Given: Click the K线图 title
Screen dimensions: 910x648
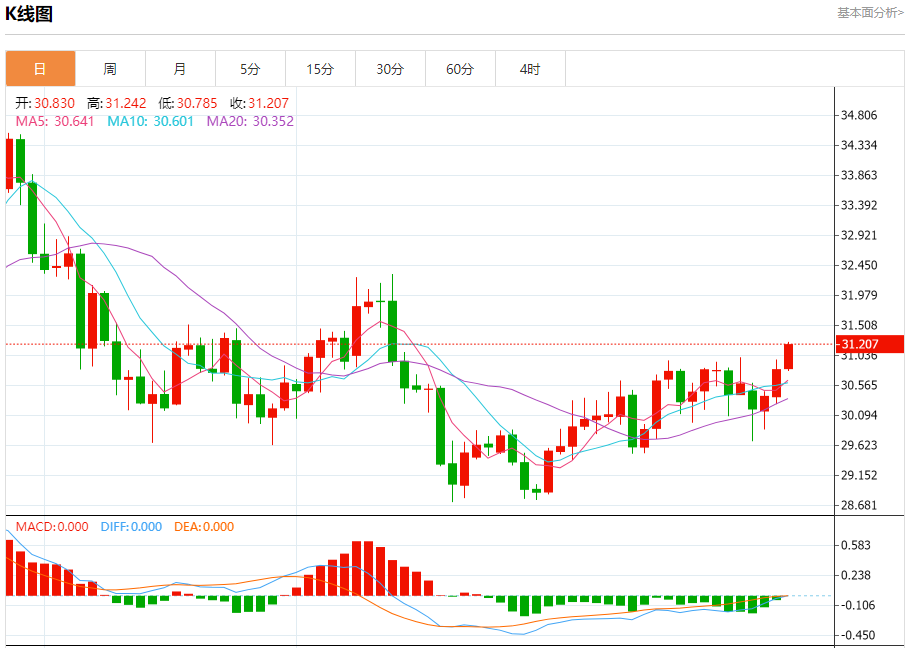Looking at the screenshot, I should tap(29, 13).
